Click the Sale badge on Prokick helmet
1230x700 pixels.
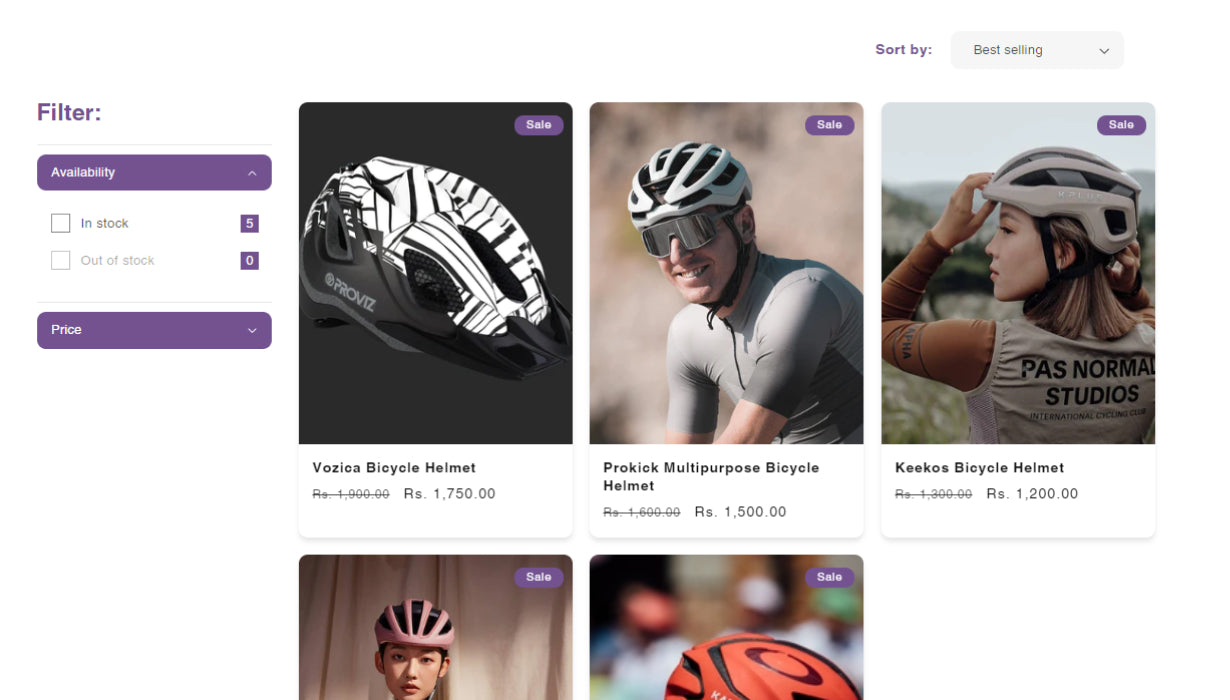pyautogui.click(x=829, y=125)
